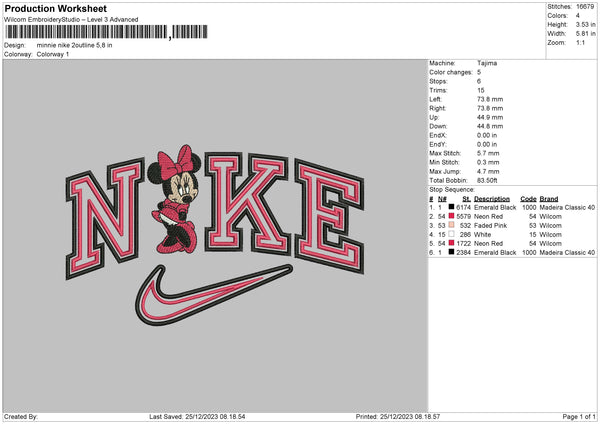Select the White color swatch in stop sequence
Viewport: 600px width, 424px height.
pos(451,234)
